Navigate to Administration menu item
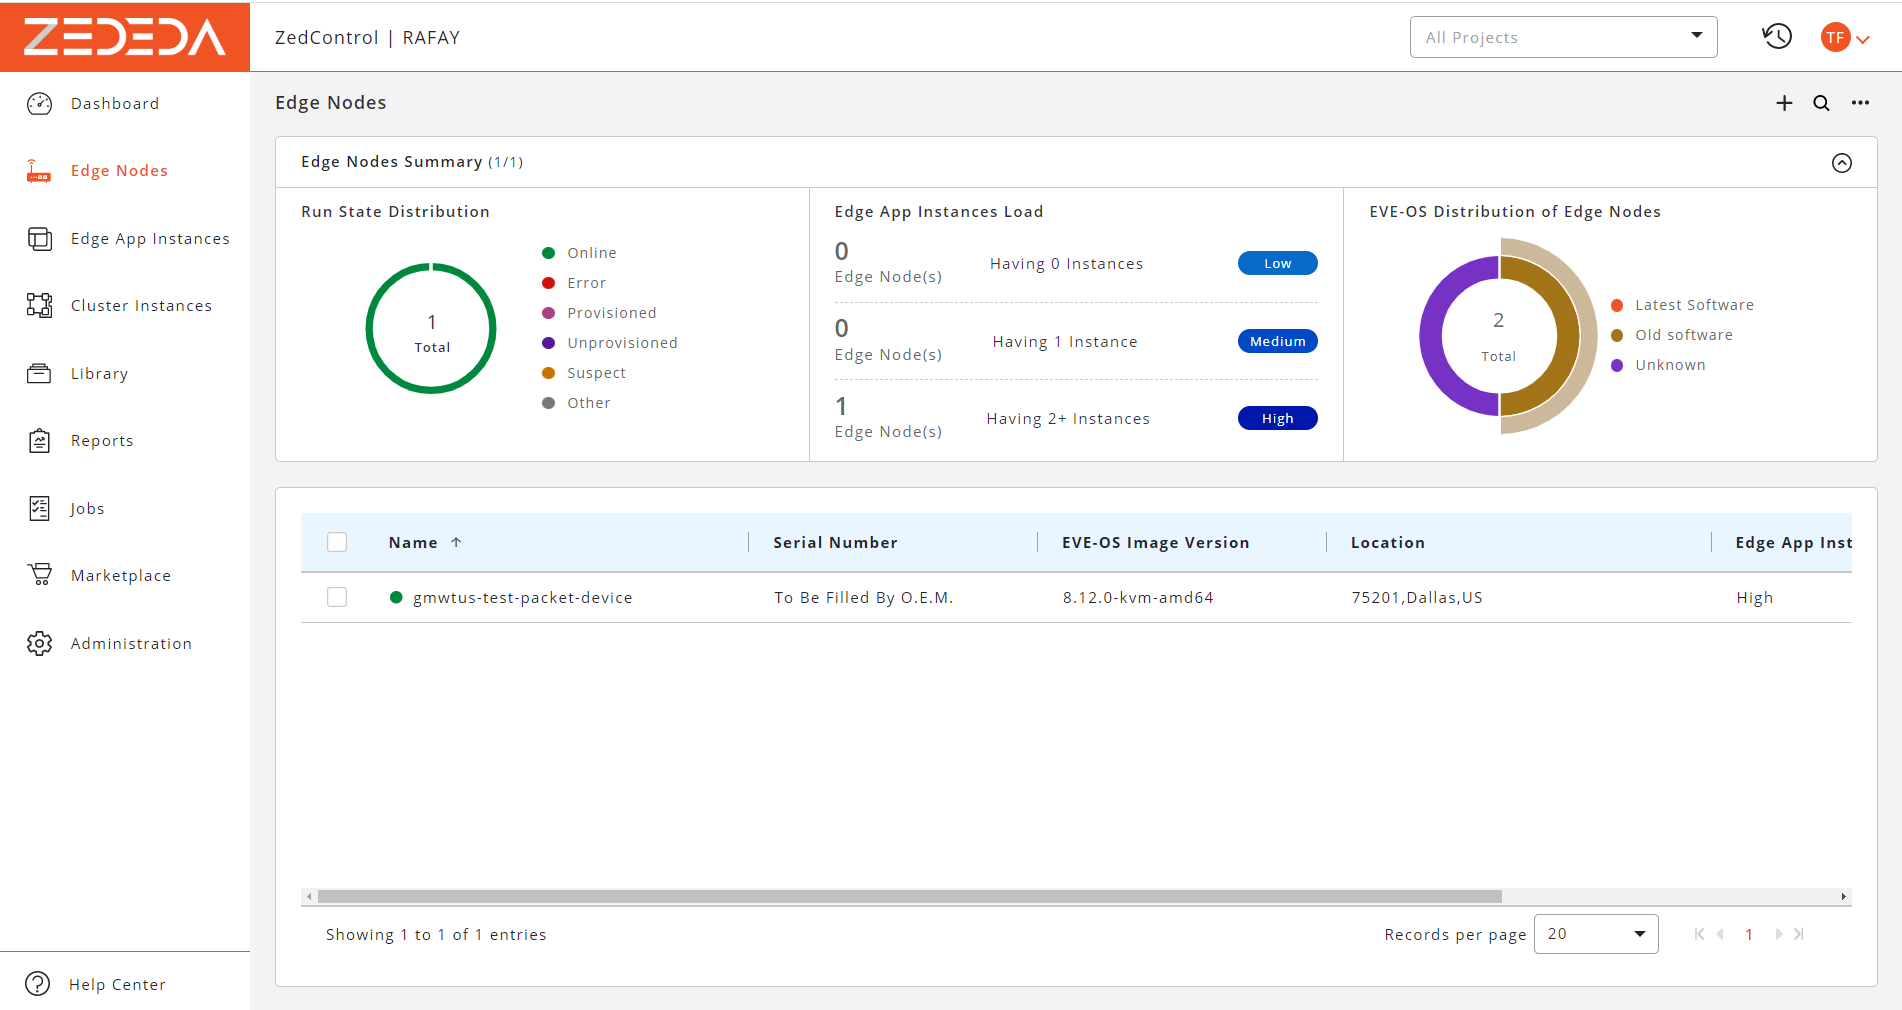 click(131, 644)
